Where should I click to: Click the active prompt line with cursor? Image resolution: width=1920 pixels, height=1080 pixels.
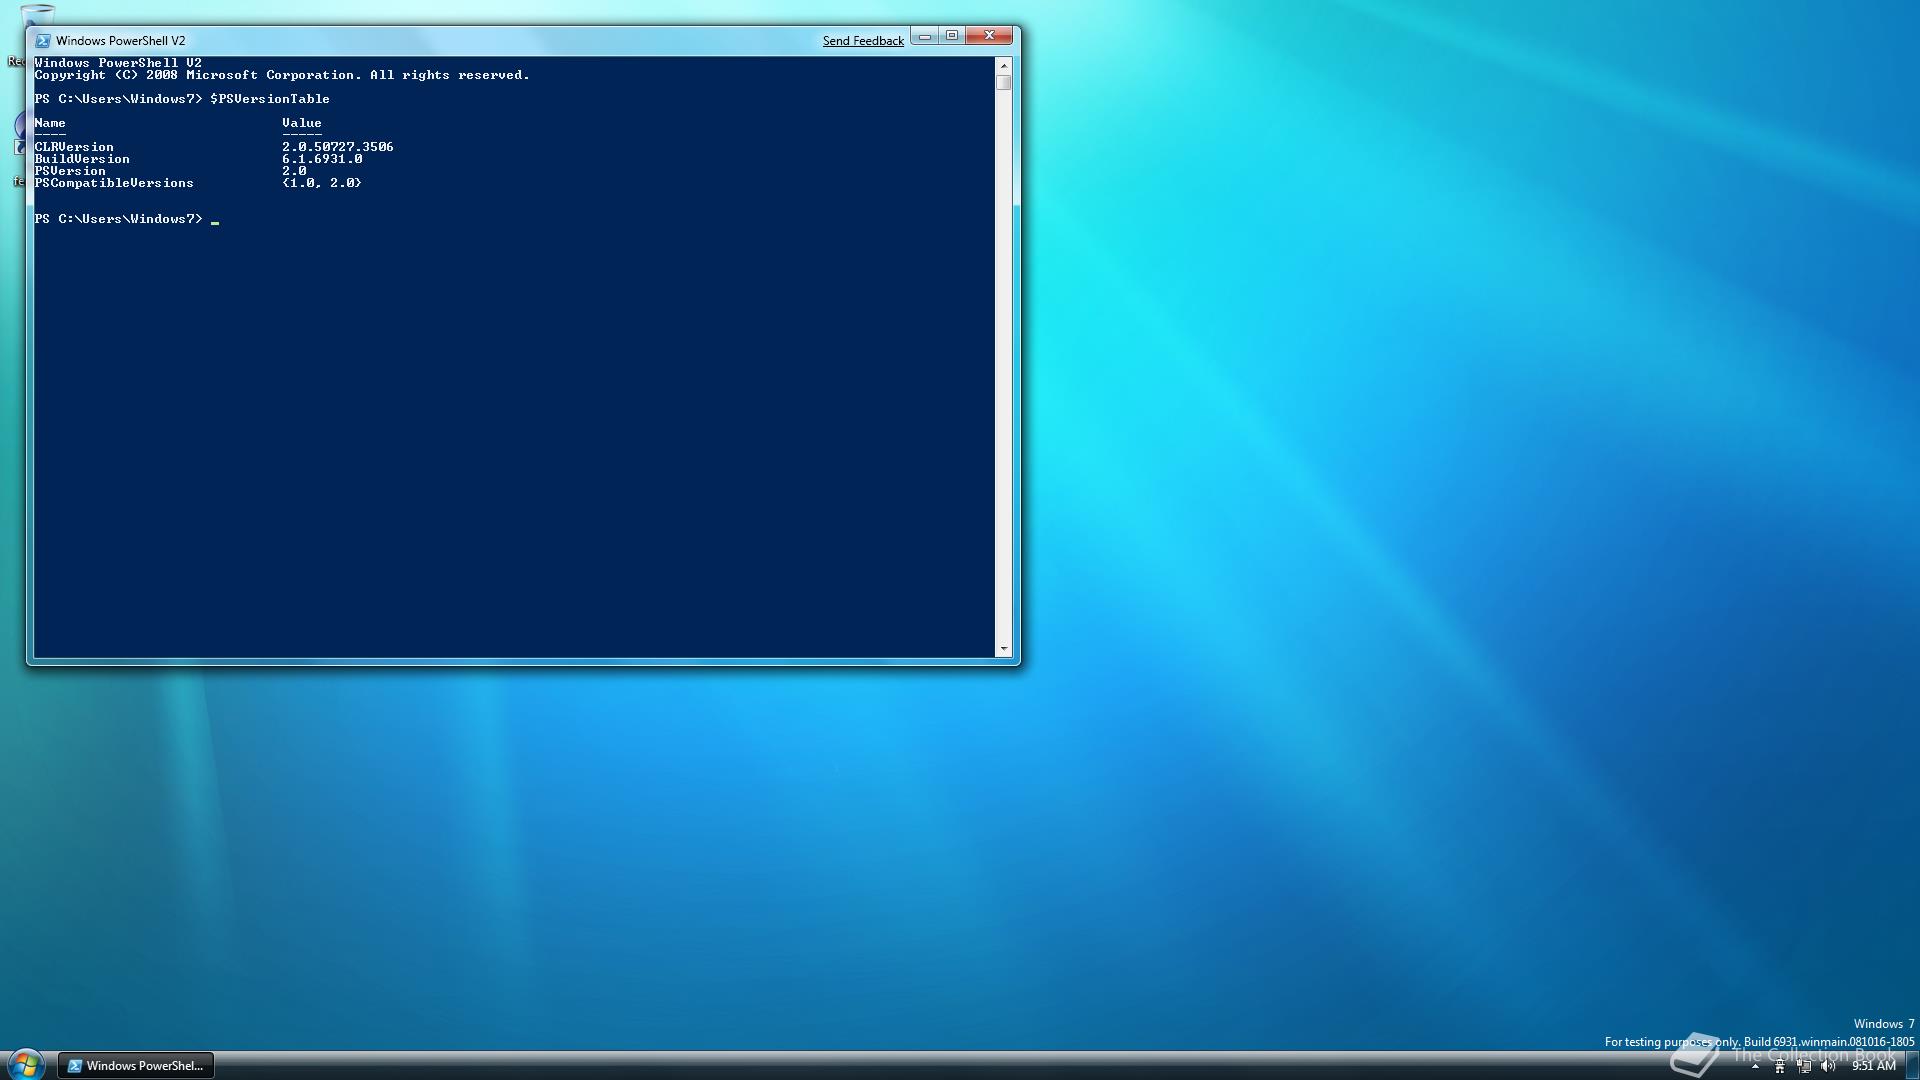point(127,219)
